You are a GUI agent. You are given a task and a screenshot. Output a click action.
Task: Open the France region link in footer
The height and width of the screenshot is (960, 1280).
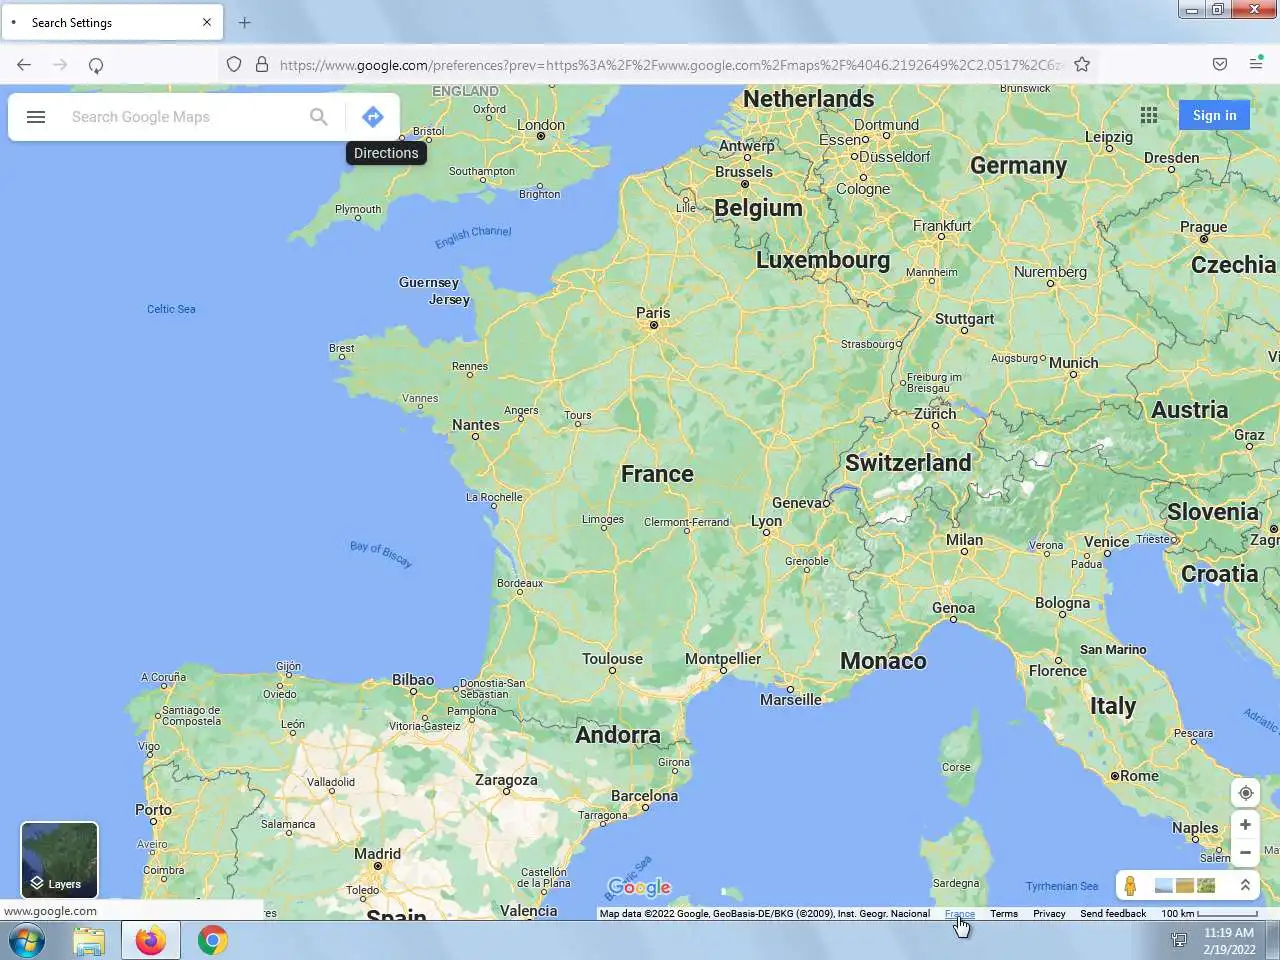pyautogui.click(x=959, y=914)
